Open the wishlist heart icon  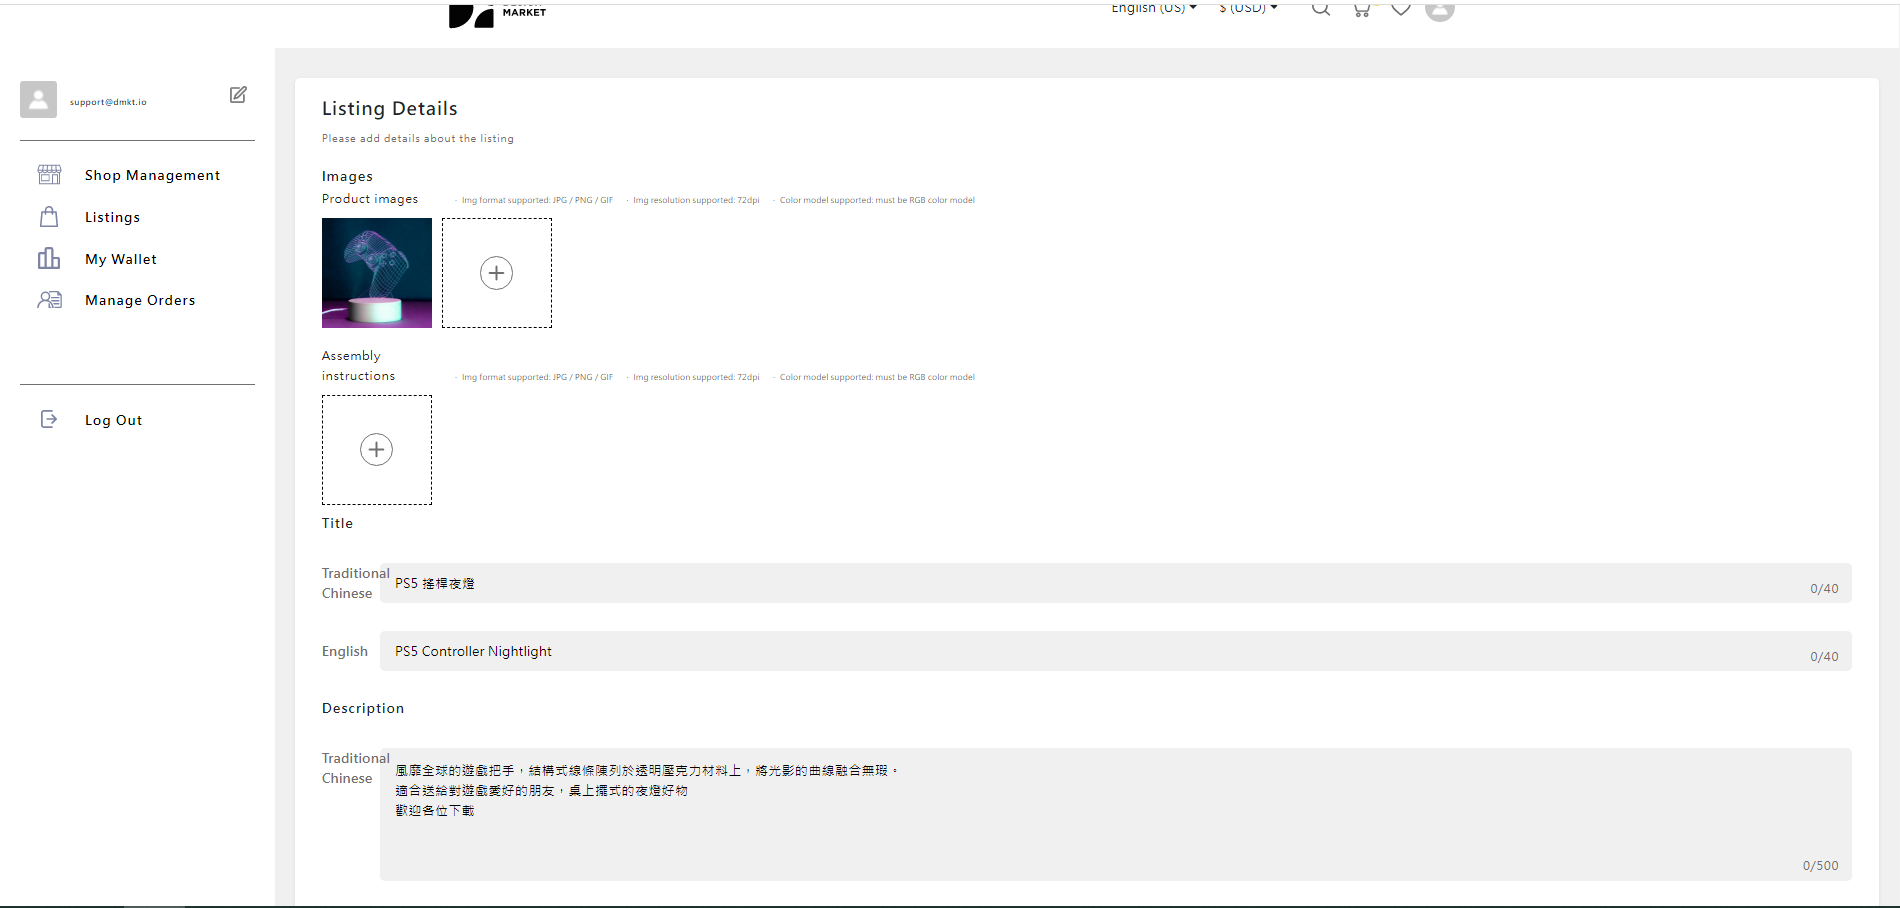point(1401,10)
